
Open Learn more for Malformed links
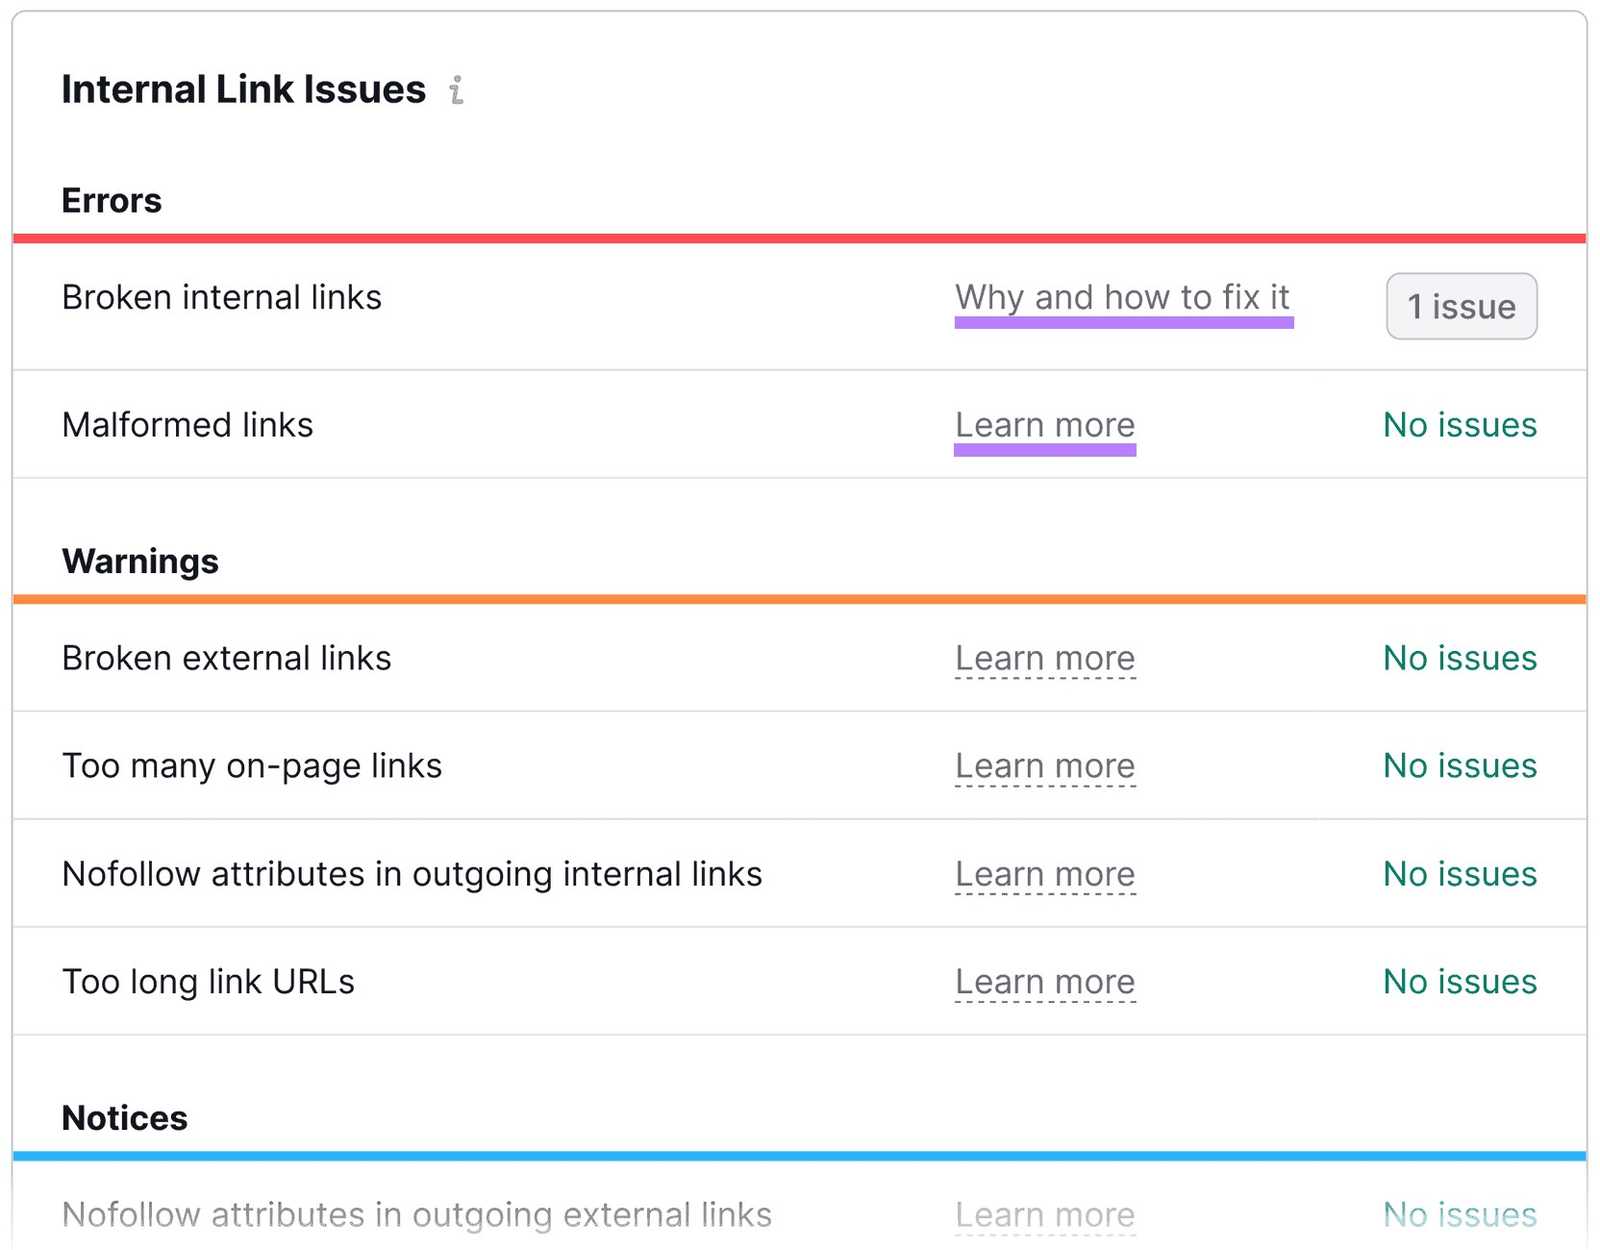1044,425
